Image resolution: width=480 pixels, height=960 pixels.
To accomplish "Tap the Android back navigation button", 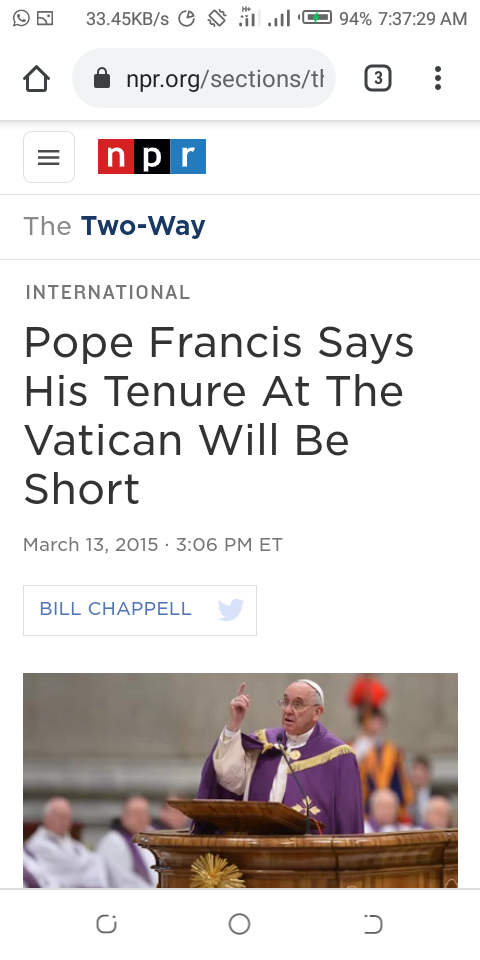I will 372,924.
